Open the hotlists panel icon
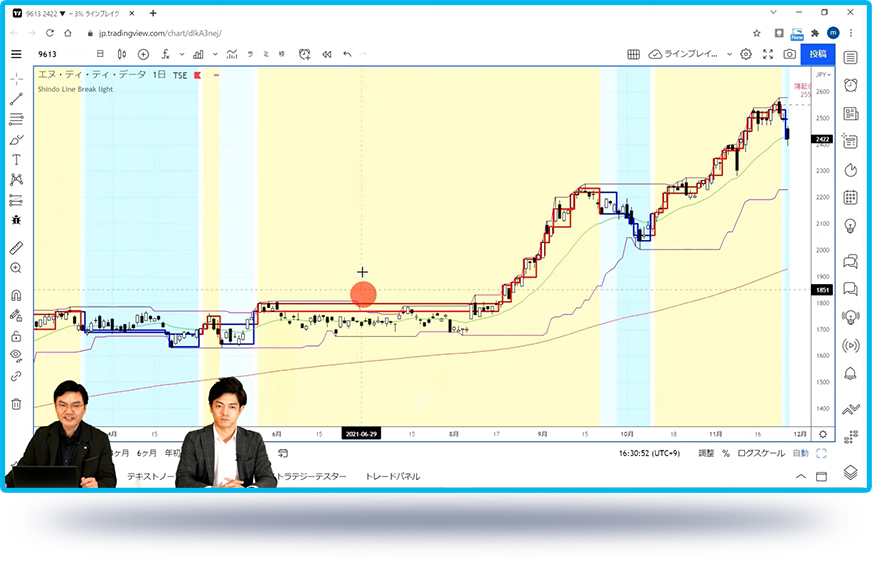The height and width of the screenshot is (561, 872). (x=850, y=170)
